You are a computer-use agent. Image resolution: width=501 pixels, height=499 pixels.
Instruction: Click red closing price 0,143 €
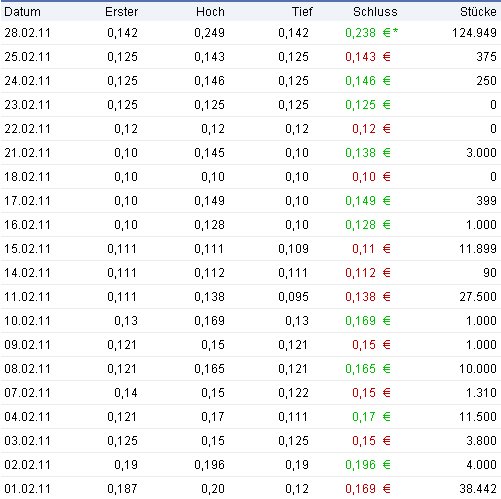(x=368, y=57)
